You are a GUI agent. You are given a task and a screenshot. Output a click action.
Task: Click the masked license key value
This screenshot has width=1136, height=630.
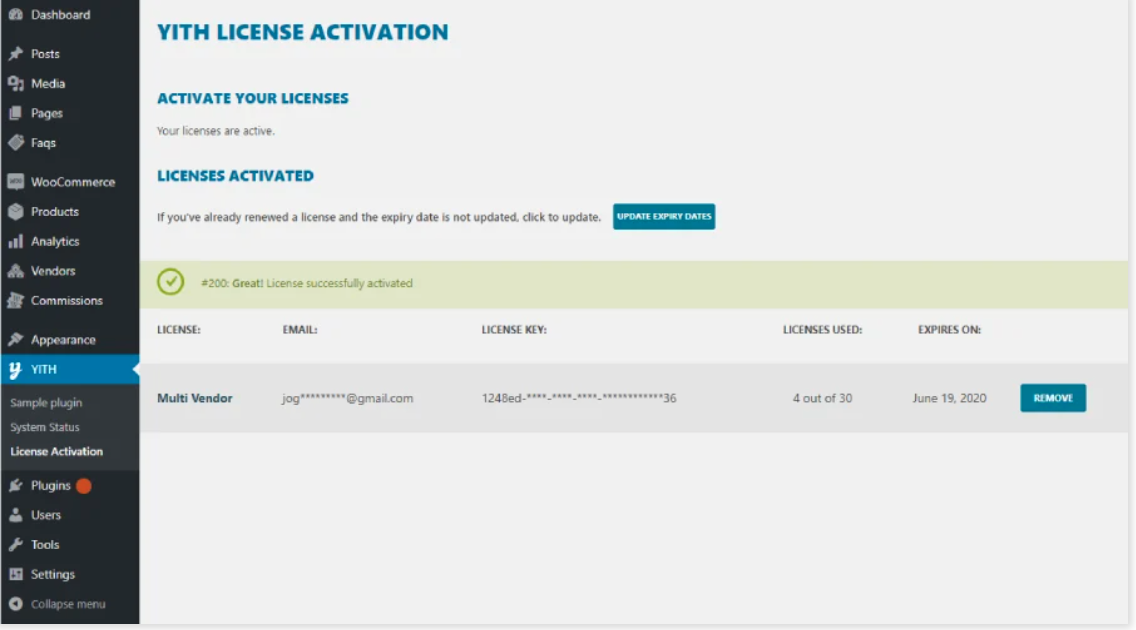click(x=579, y=398)
